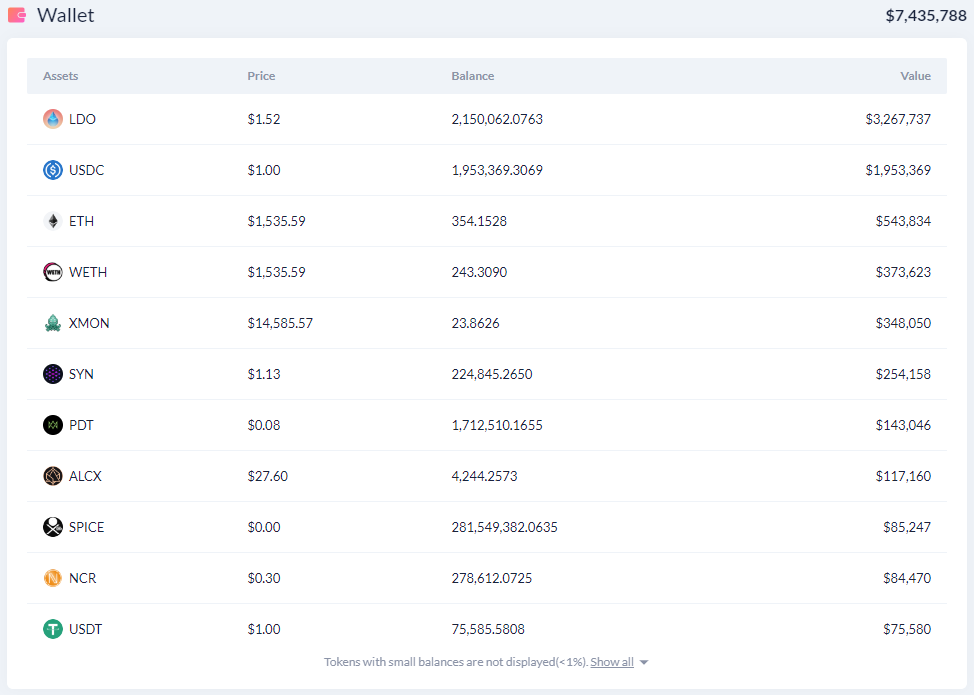This screenshot has width=974, height=695.
Task: Click the total $7,435,788 wallet value
Action: 926,16
